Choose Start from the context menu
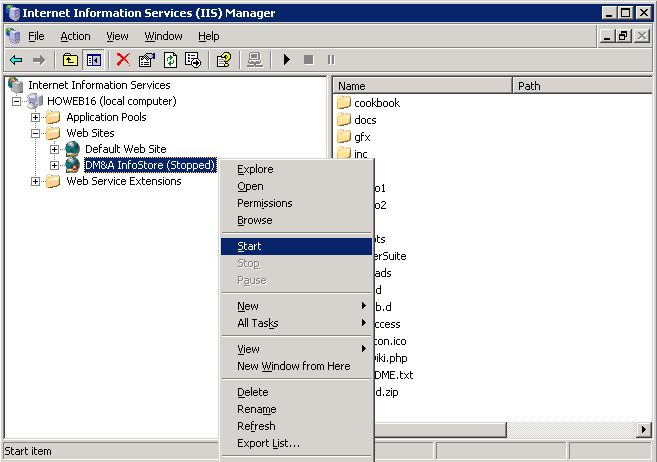This screenshot has height=462, width=657. click(296, 246)
